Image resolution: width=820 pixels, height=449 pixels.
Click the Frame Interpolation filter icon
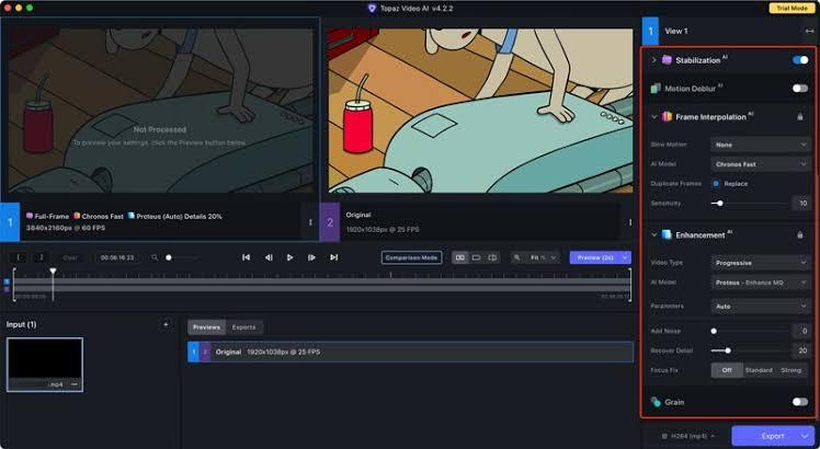666,117
